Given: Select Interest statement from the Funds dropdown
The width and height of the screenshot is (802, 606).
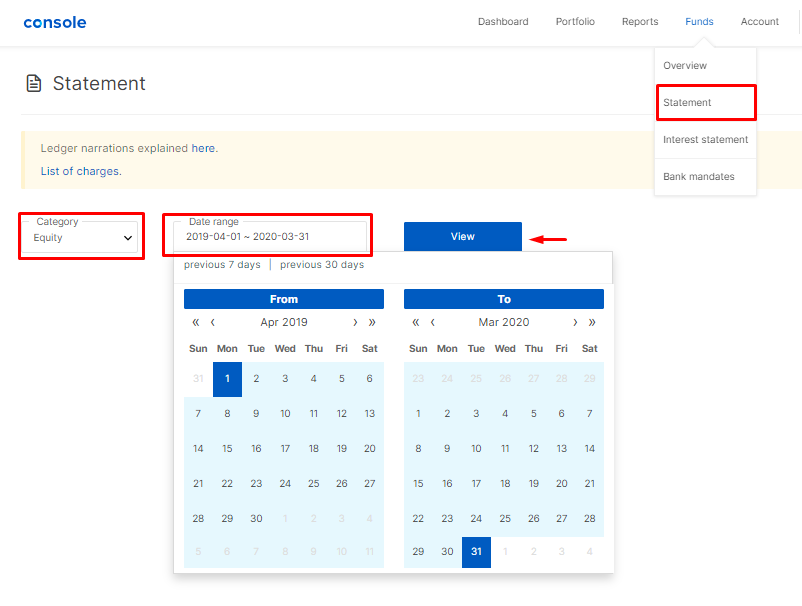Looking at the screenshot, I should [705, 140].
